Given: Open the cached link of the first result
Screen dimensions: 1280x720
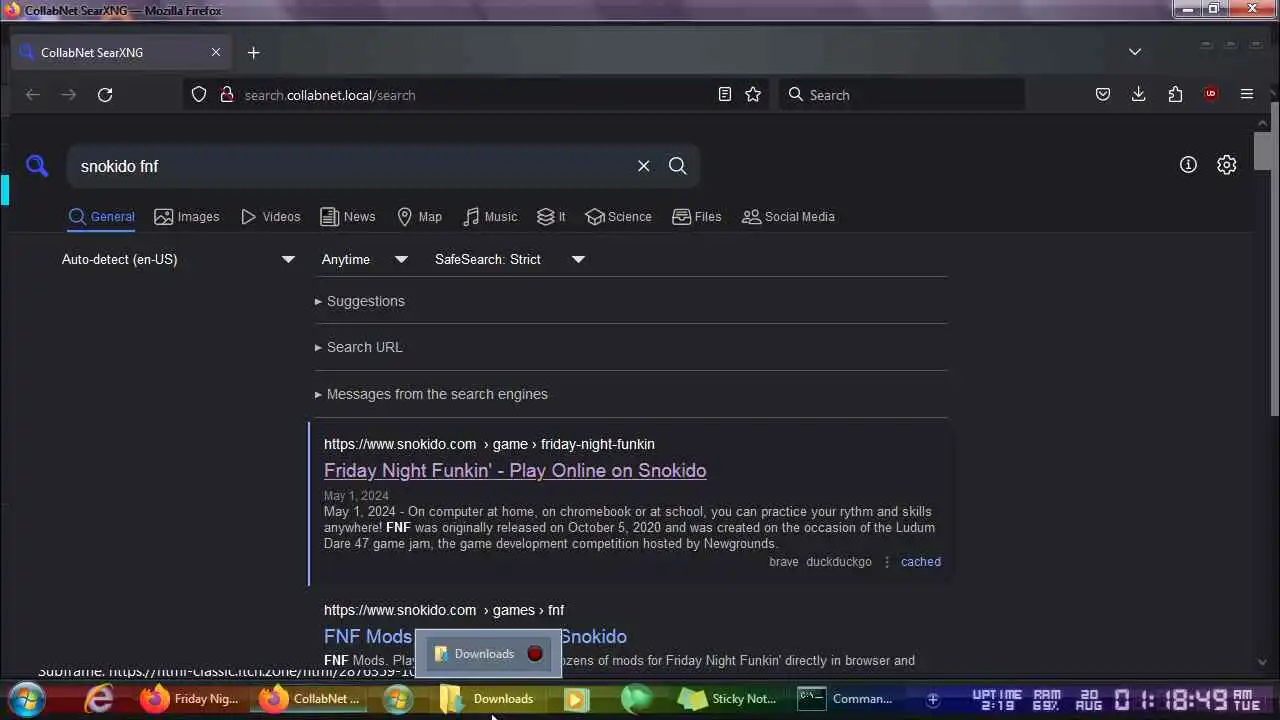Looking at the screenshot, I should (920, 562).
